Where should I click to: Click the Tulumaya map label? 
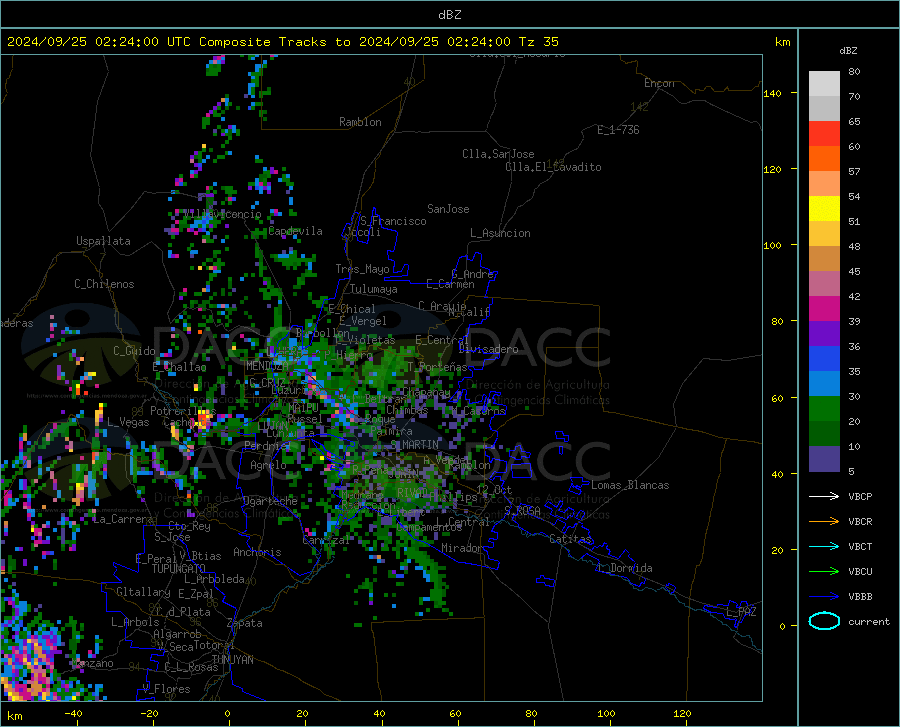374,289
